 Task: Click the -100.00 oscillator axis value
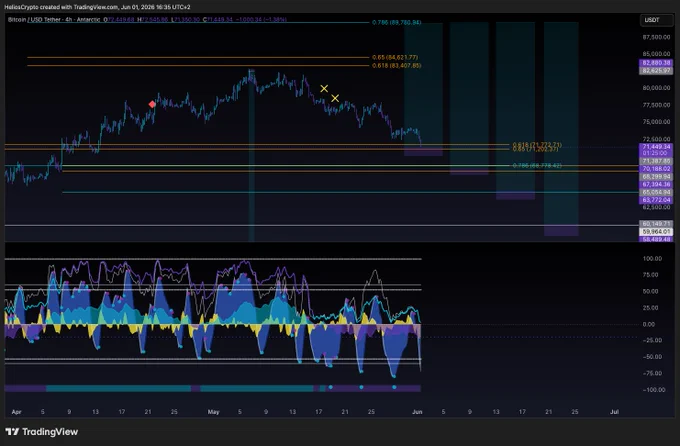(x=653, y=390)
